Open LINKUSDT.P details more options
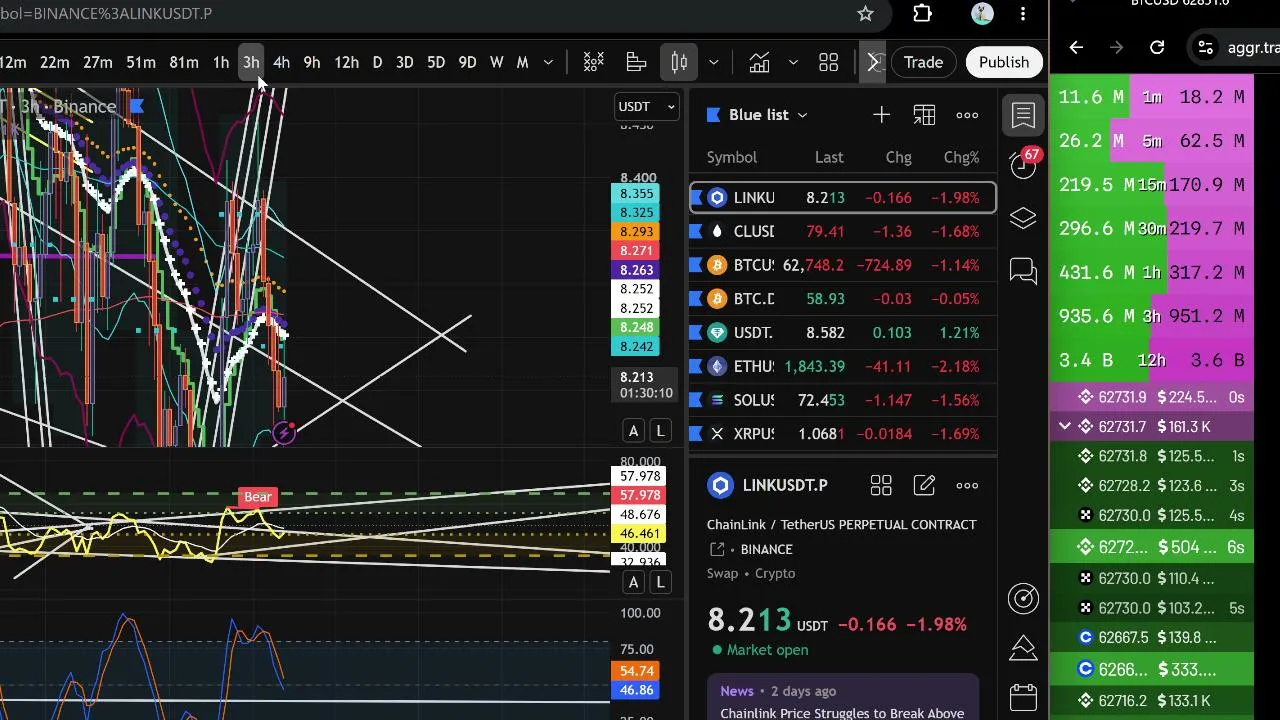This screenshot has width=1280, height=720. click(967, 485)
